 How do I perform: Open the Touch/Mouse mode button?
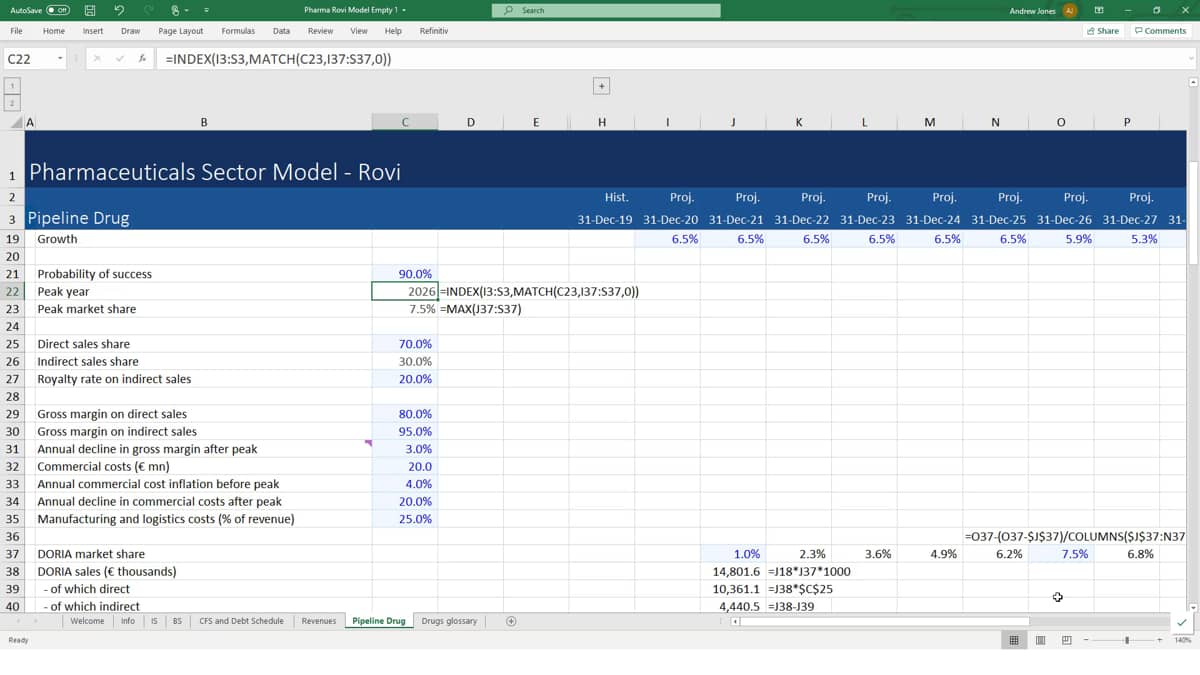[178, 10]
